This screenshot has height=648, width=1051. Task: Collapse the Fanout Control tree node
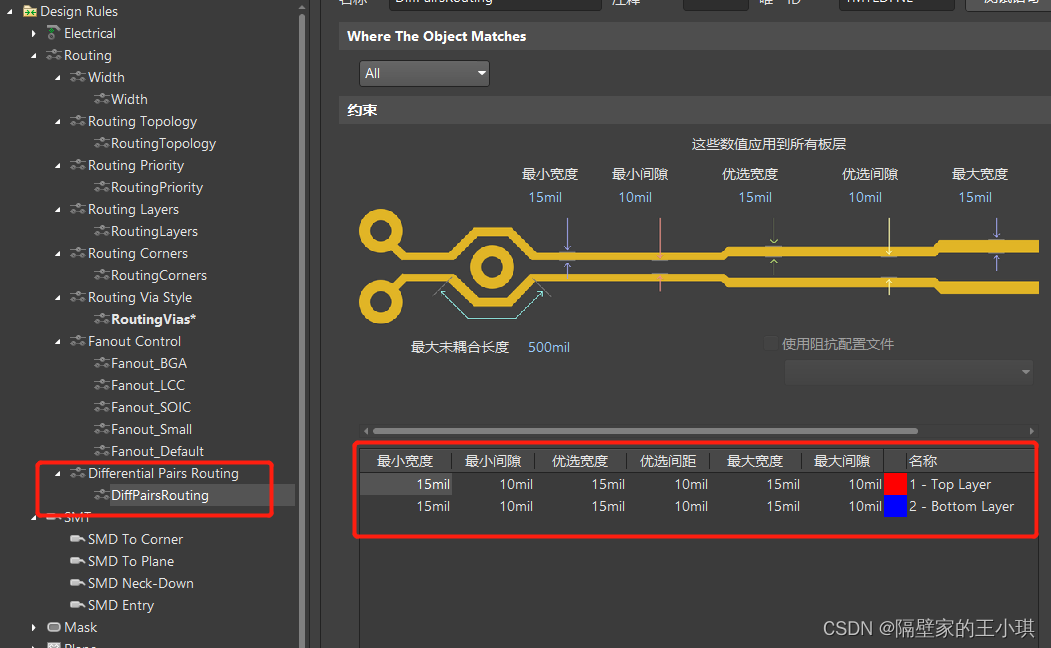point(58,341)
